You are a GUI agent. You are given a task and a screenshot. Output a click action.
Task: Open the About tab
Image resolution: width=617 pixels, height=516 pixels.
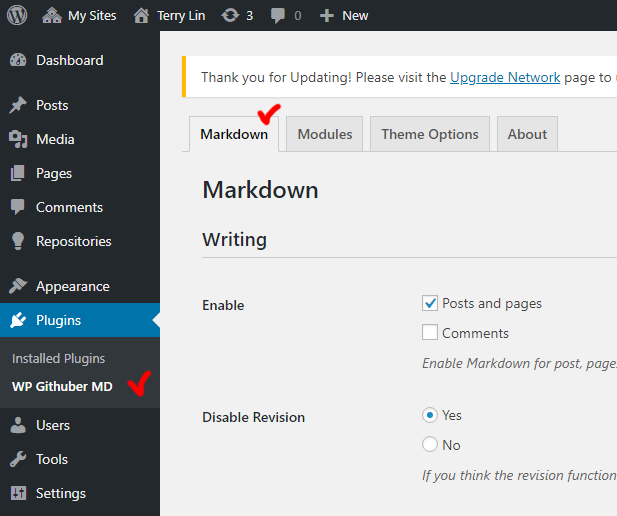[527, 134]
